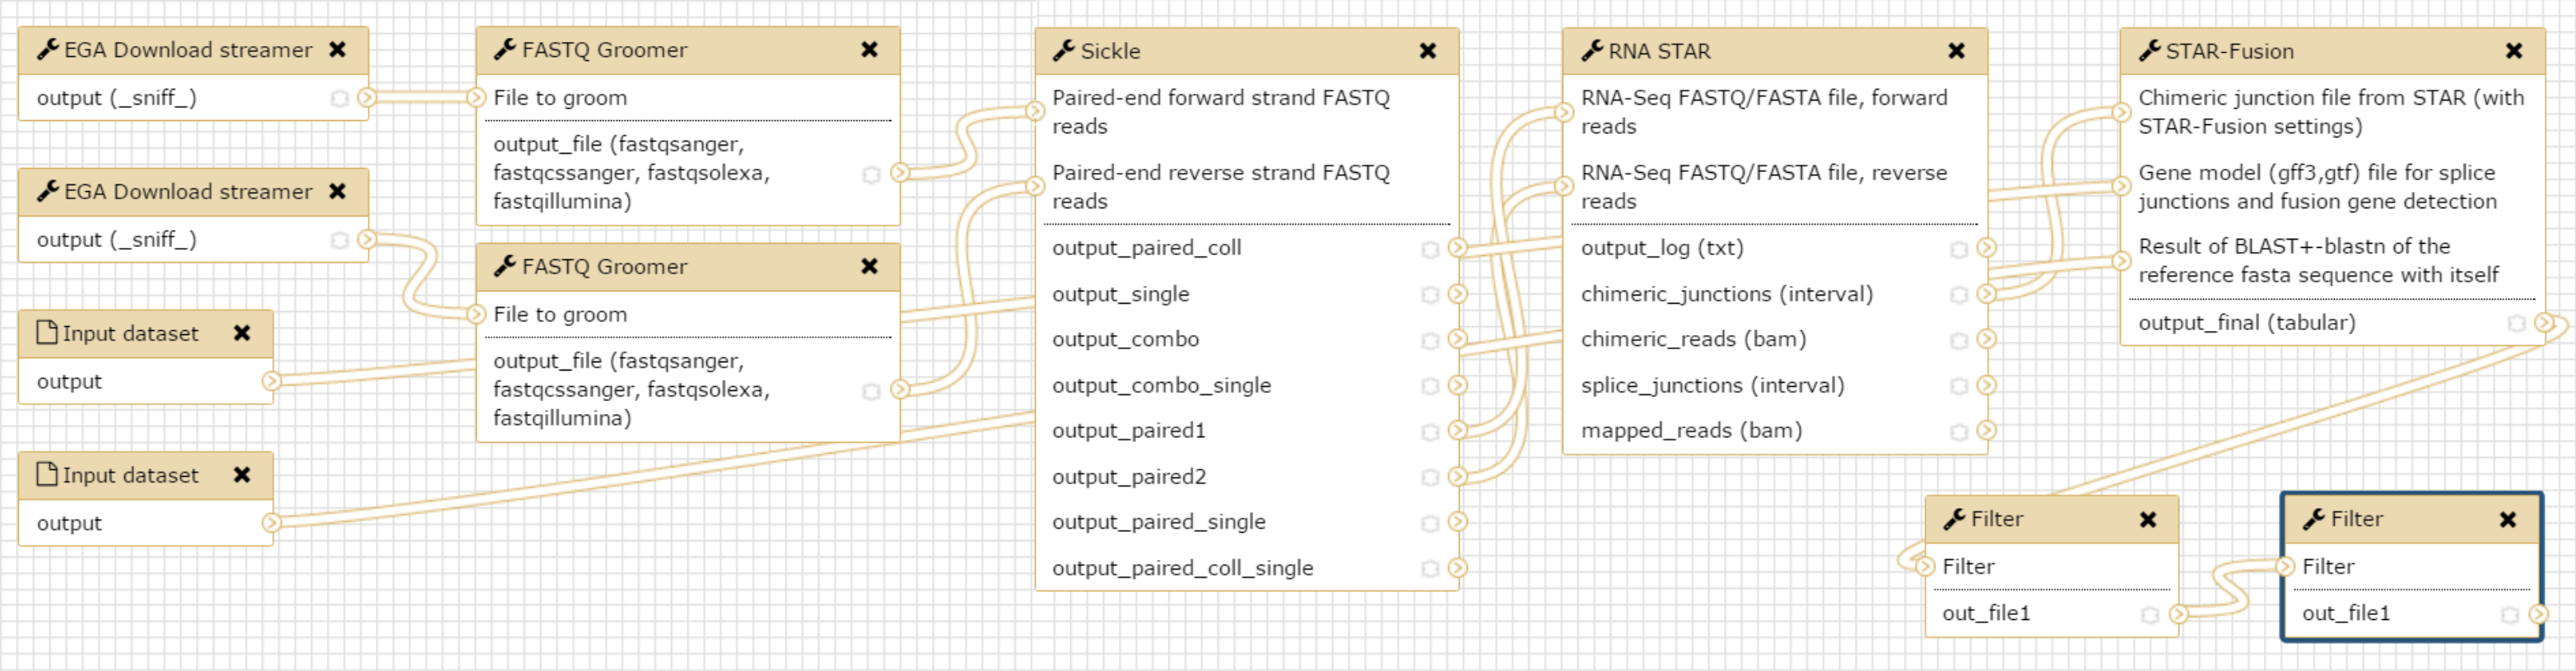This screenshot has width=2576, height=671.
Task: Click STAR-Fusion gene model input connector
Action: click(2121, 186)
